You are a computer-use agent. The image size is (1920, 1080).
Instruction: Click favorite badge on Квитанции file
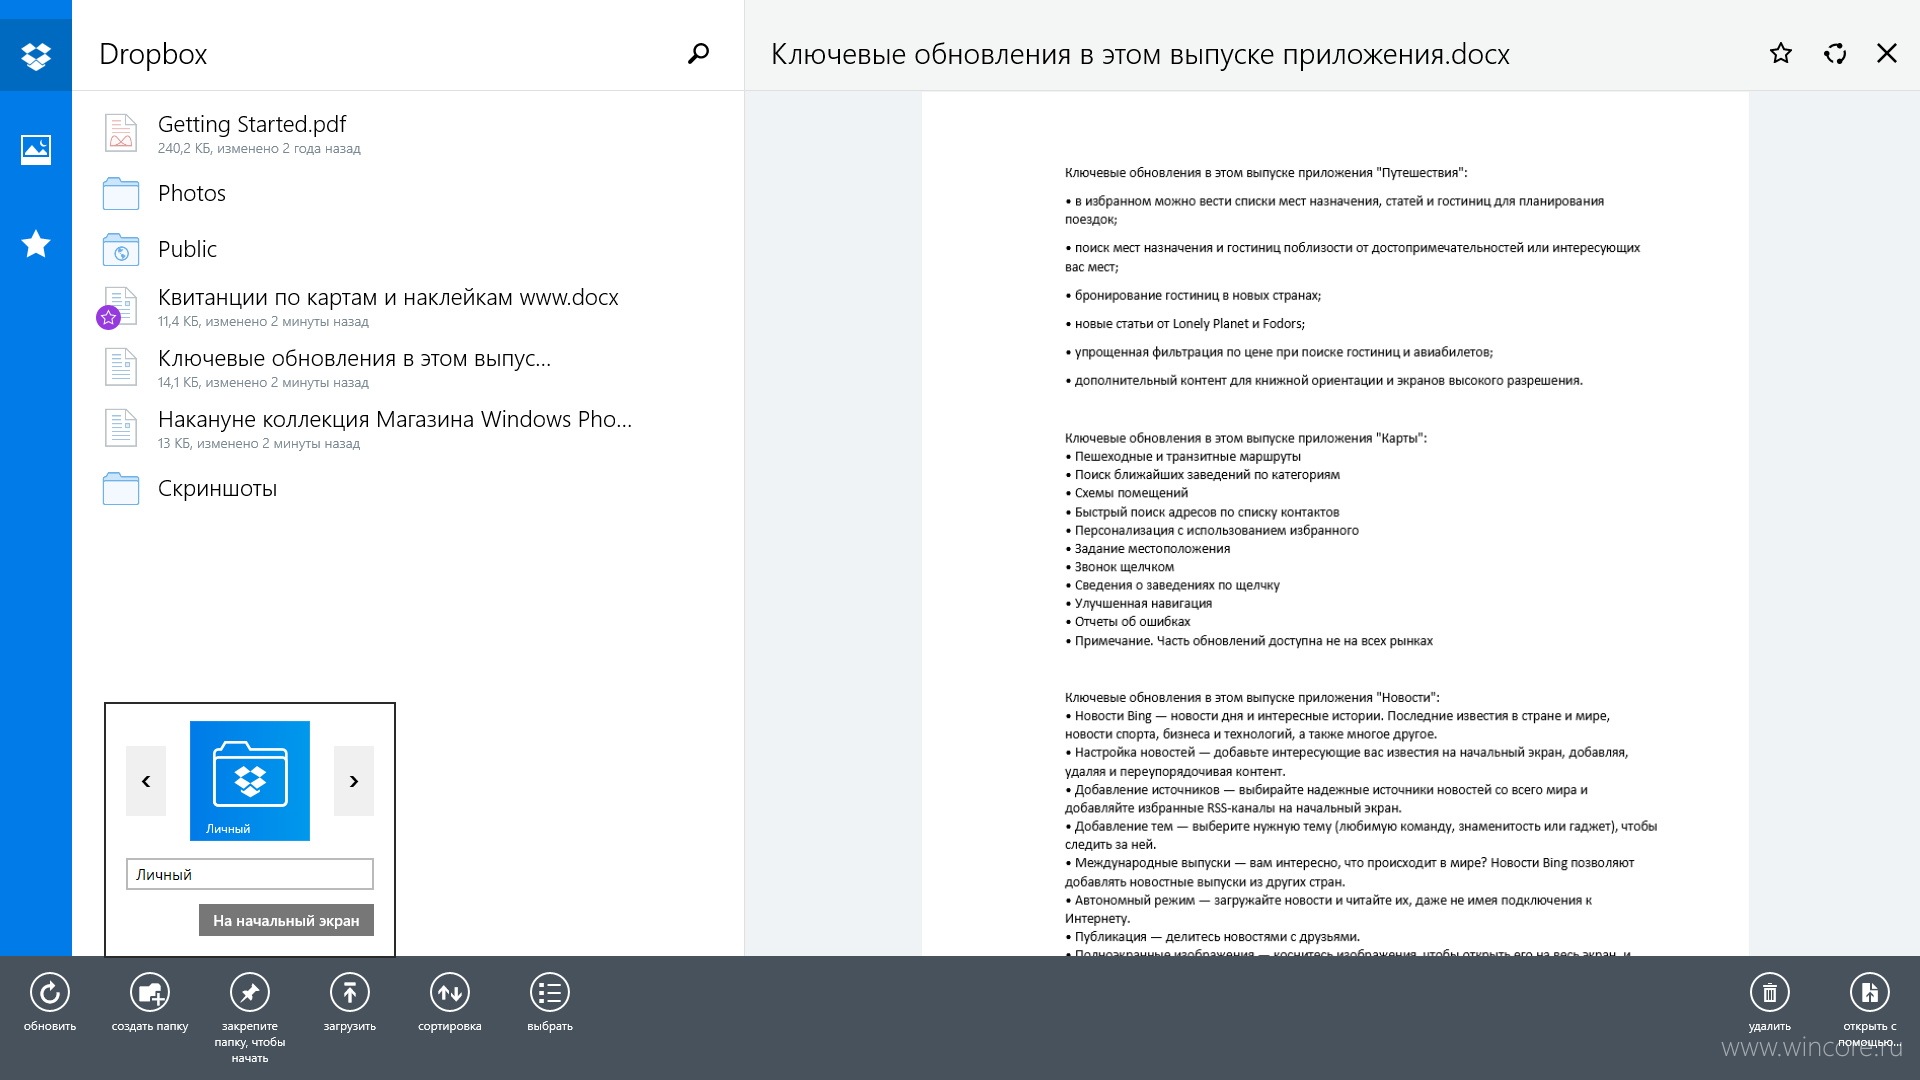(x=108, y=318)
